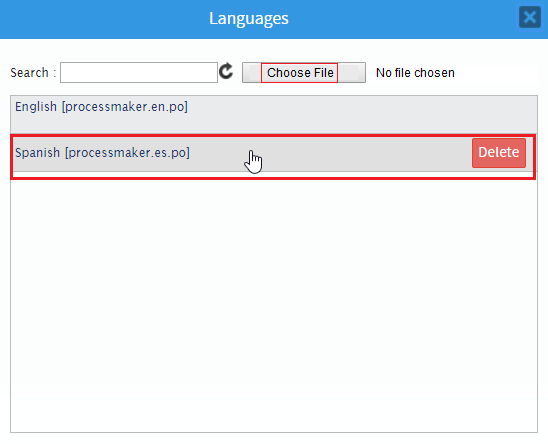Open the Choose File browser button
The width and height of the screenshot is (548, 444).
(300, 73)
